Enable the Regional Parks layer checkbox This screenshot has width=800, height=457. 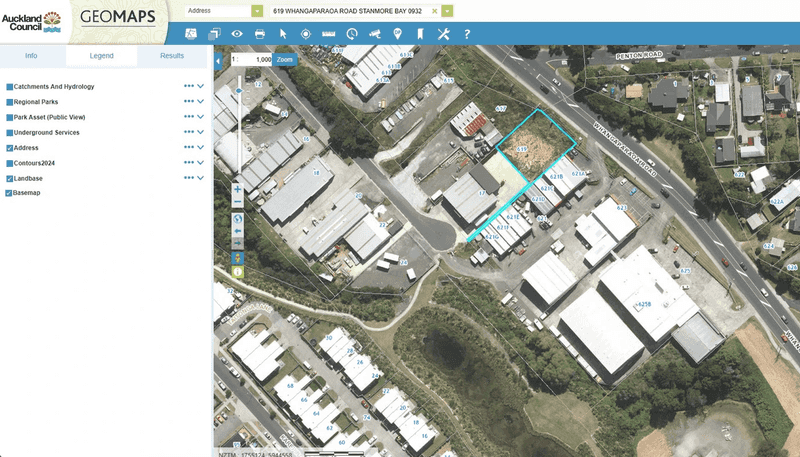tap(10, 102)
